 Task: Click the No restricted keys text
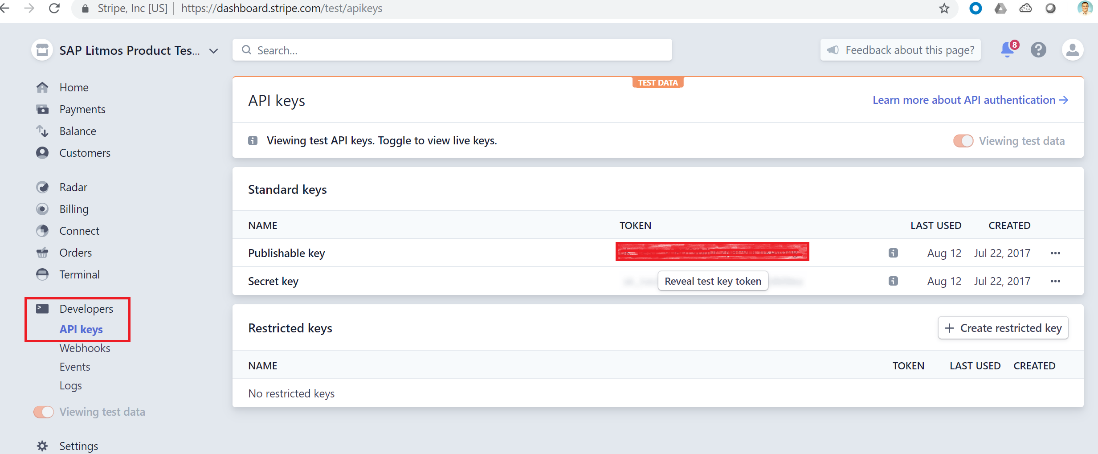[291, 394]
